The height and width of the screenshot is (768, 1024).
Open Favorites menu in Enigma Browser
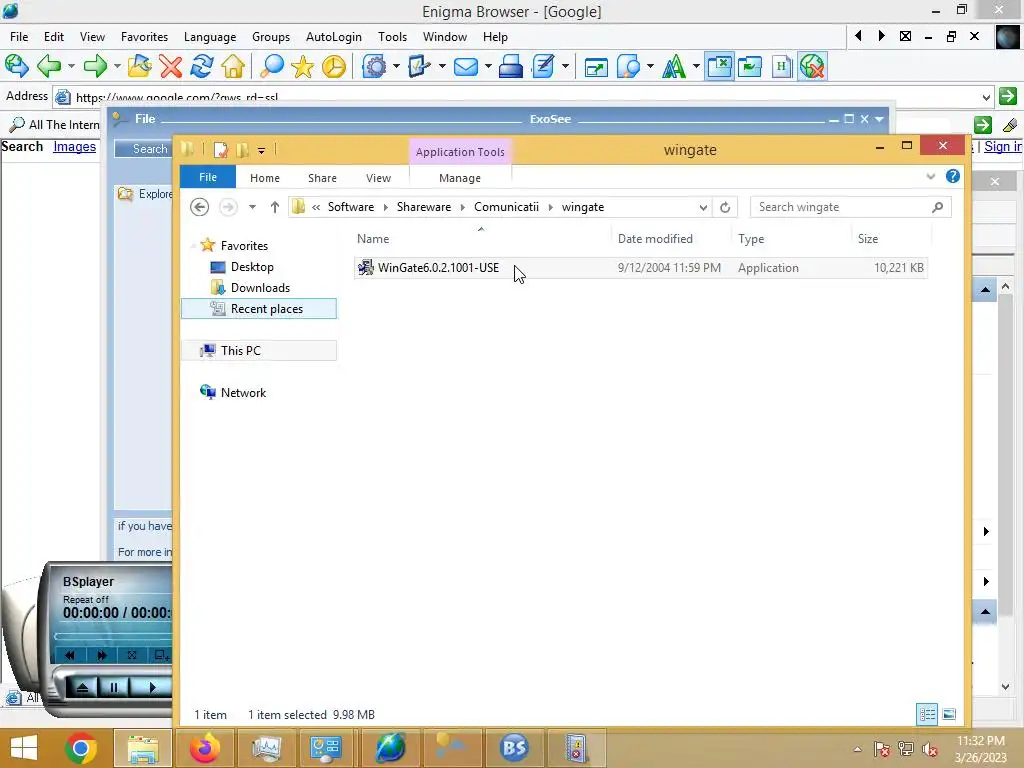click(x=144, y=37)
